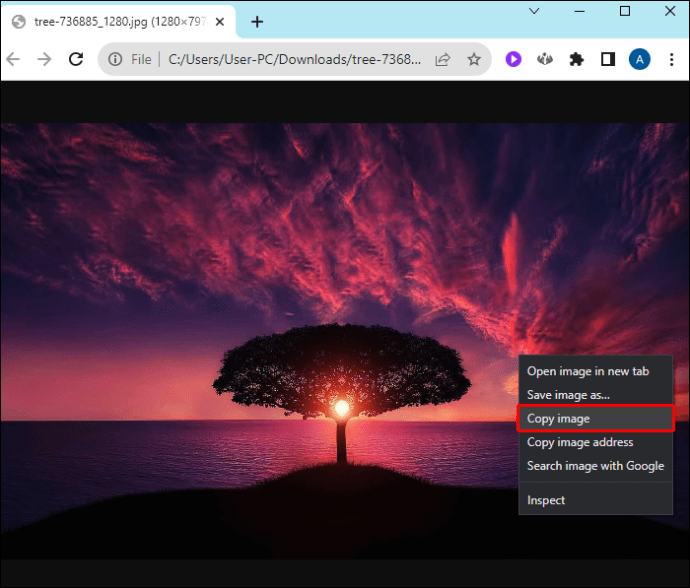The height and width of the screenshot is (588, 690).
Task: Select the tree-736885_1280.jpg tab
Action: 118,22
